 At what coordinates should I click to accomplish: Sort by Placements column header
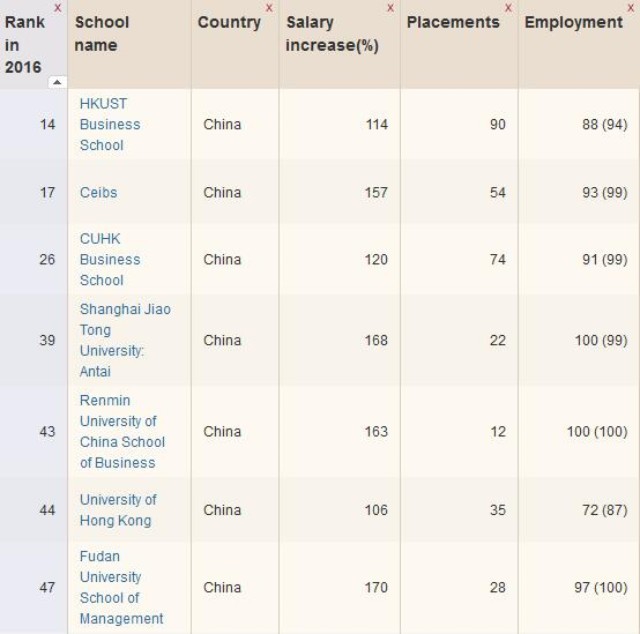453,22
